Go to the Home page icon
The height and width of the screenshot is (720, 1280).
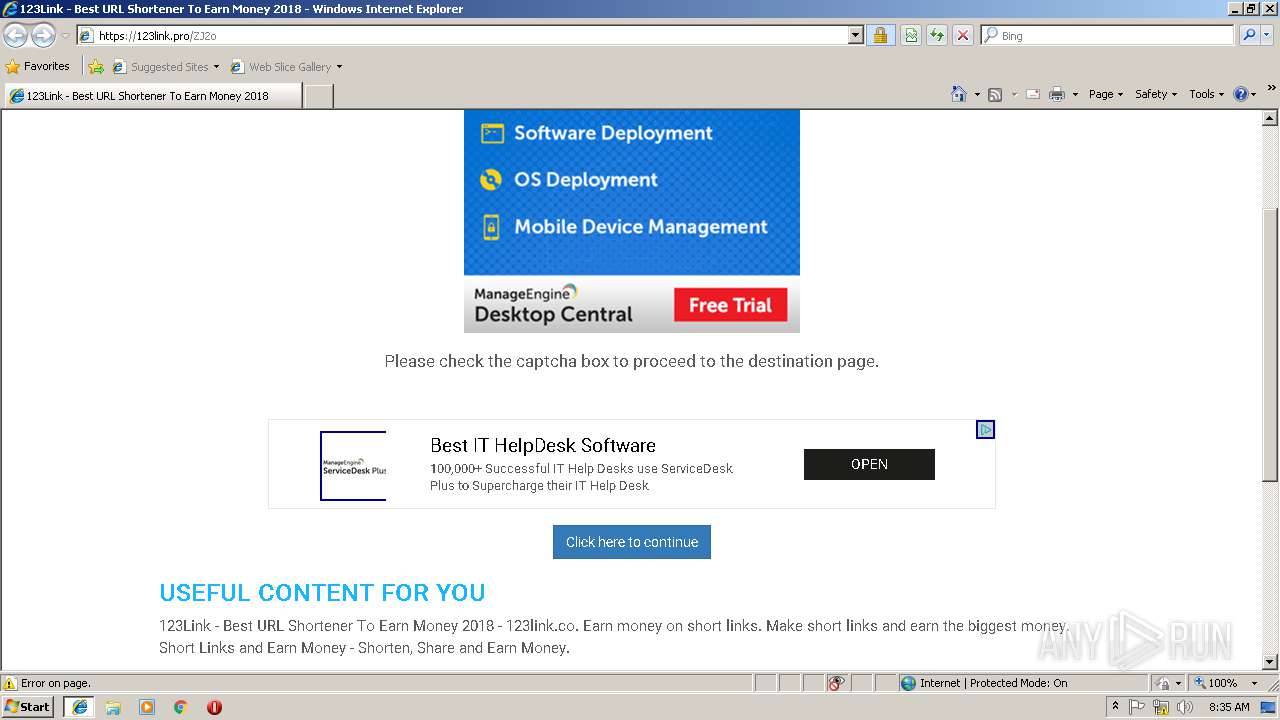(958, 94)
